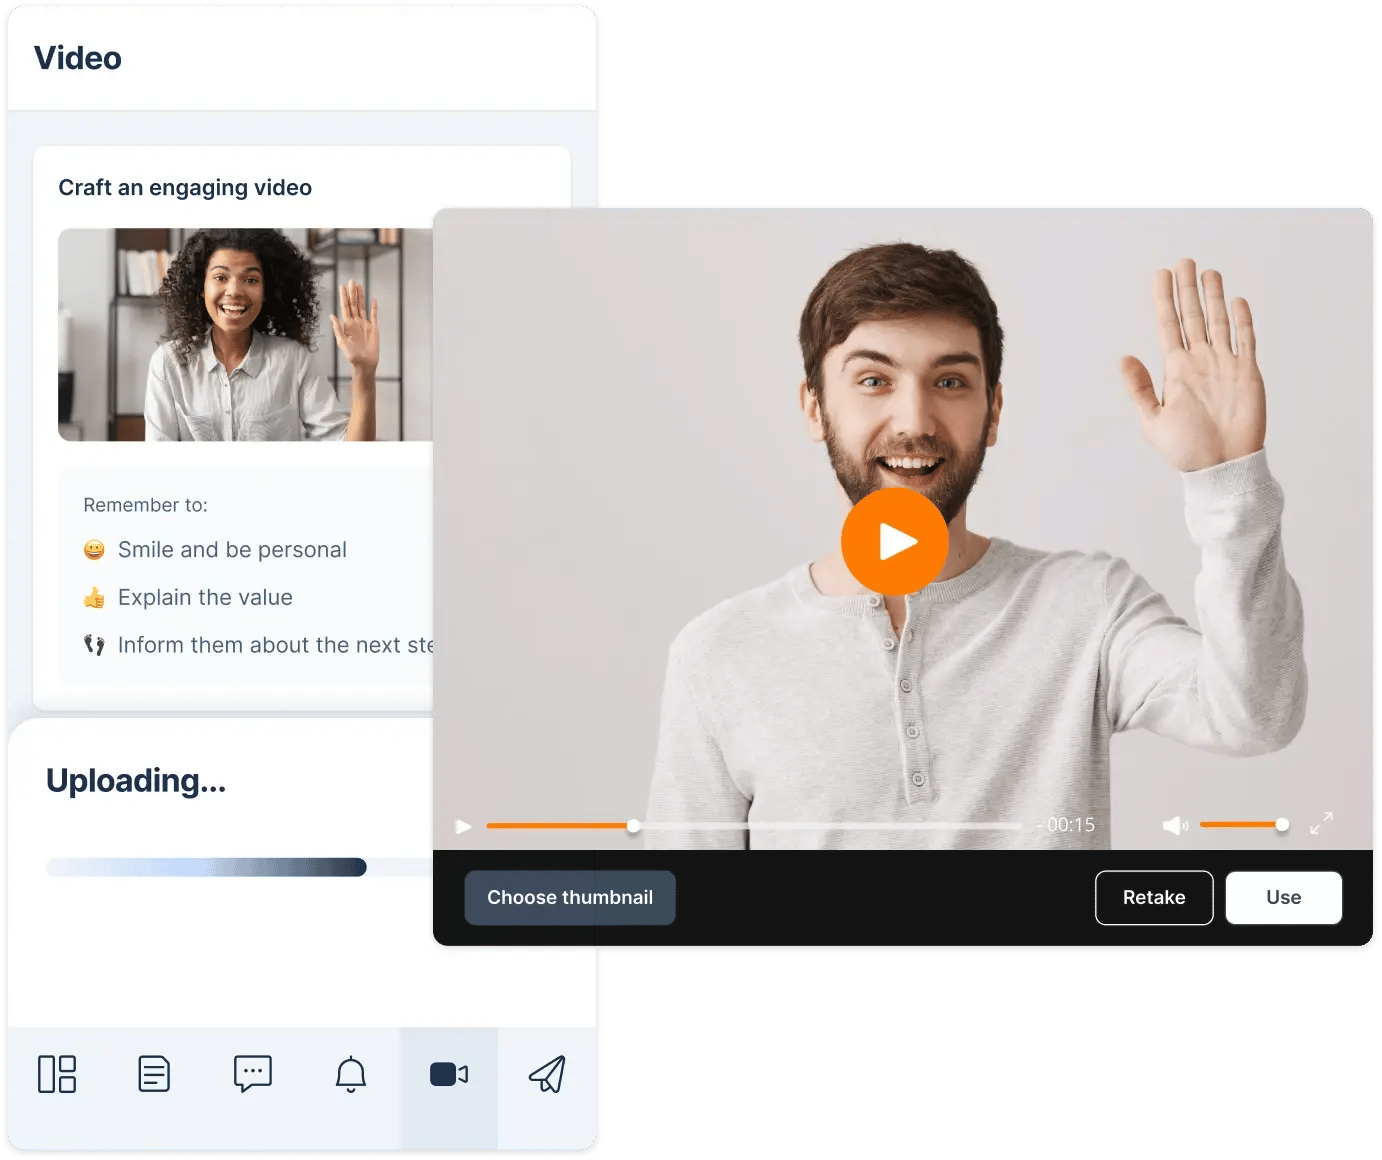
Task: Click the 'Smile and be personal' tip
Action: [232, 550]
